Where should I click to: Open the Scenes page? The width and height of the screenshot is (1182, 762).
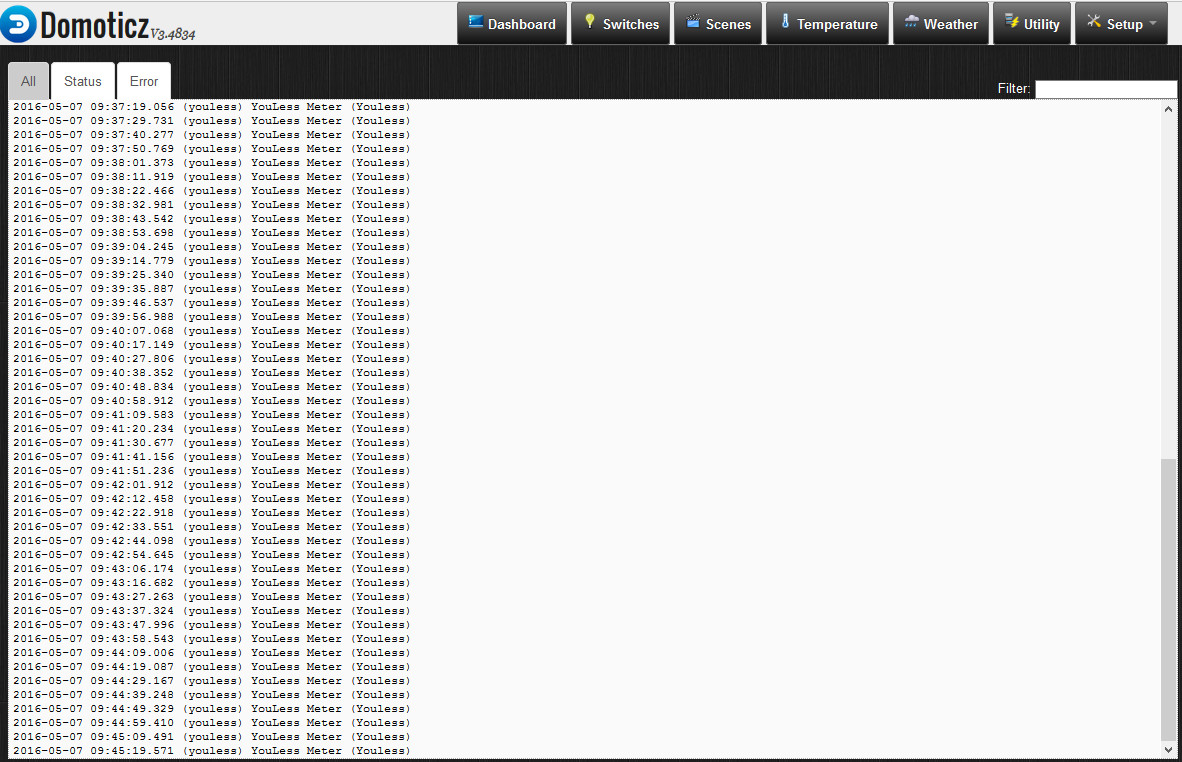(x=718, y=23)
